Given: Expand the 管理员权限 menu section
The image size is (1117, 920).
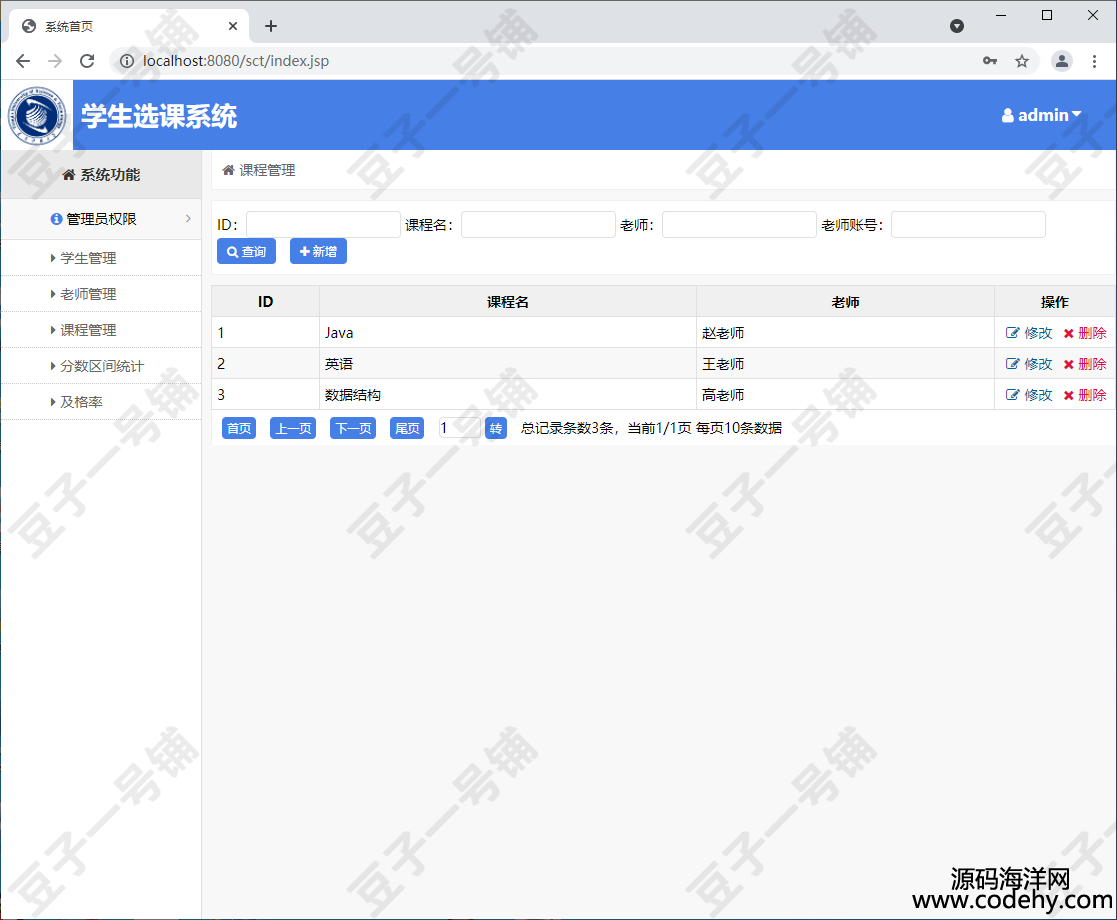Looking at the screenshot, I should click(x=100, y=219).
